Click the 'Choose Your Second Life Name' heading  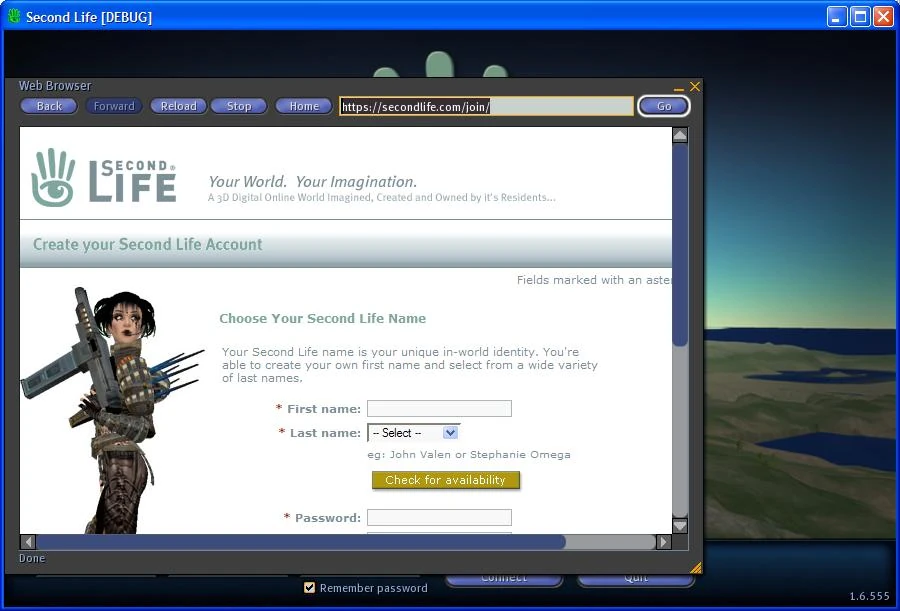323,319
